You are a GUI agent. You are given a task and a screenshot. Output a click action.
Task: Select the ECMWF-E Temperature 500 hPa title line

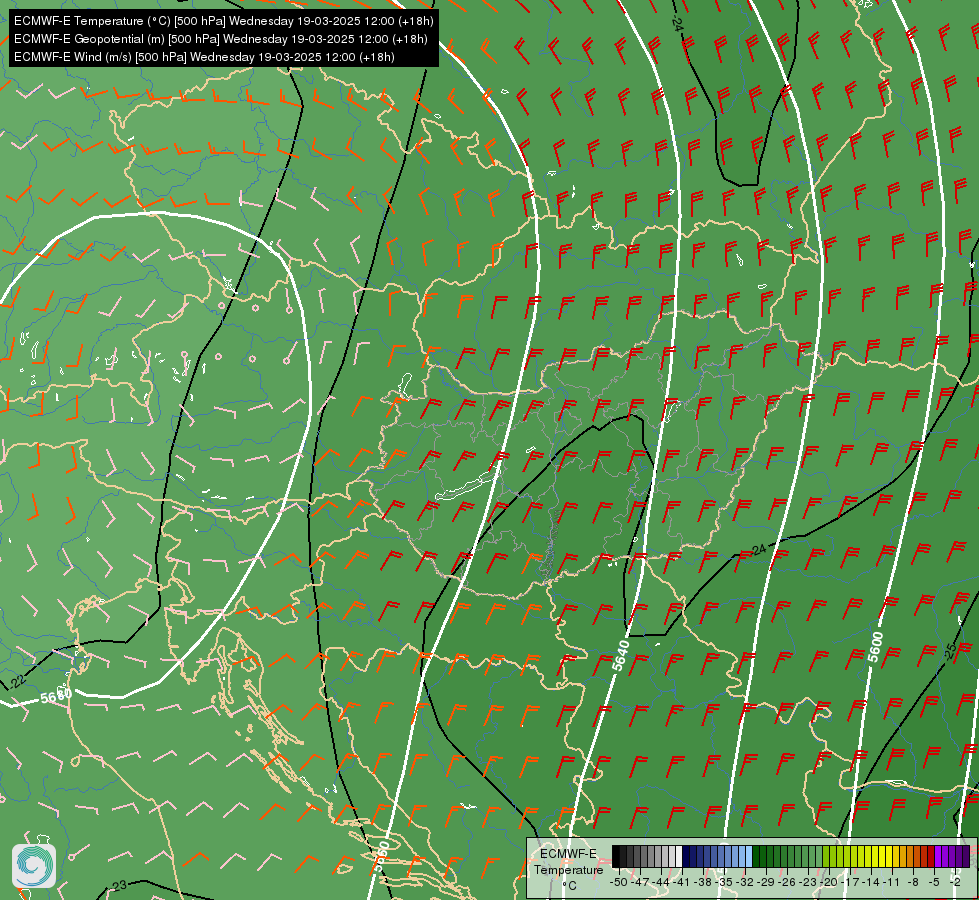click(x=224, y=21)
